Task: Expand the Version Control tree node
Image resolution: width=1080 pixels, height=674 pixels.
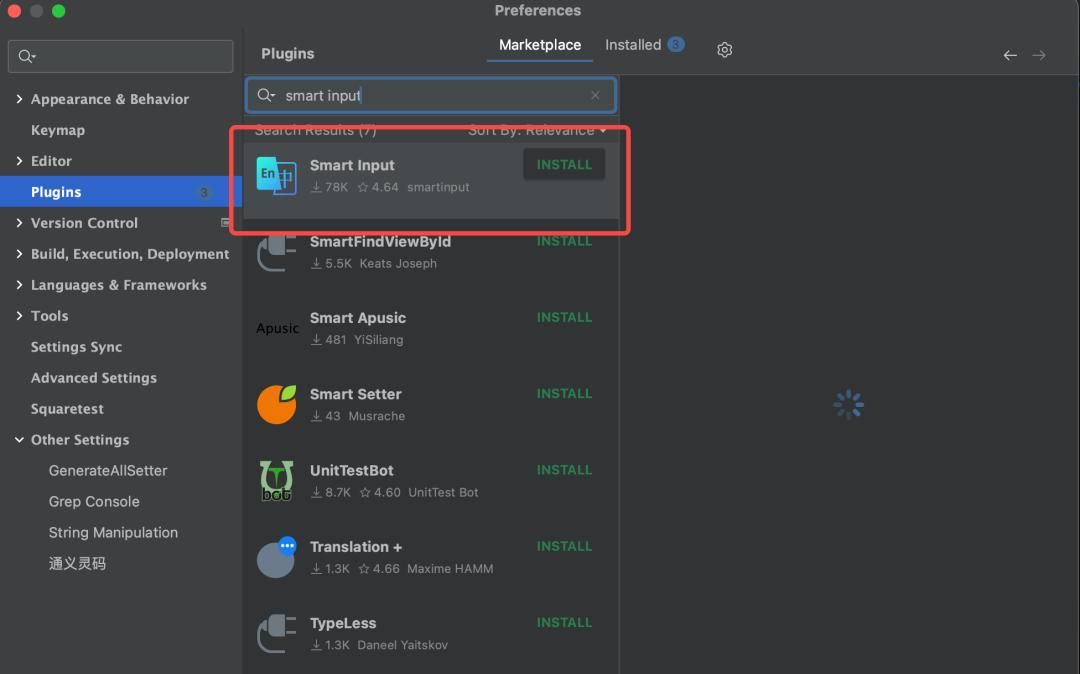Action: click(x=19, y=223)
